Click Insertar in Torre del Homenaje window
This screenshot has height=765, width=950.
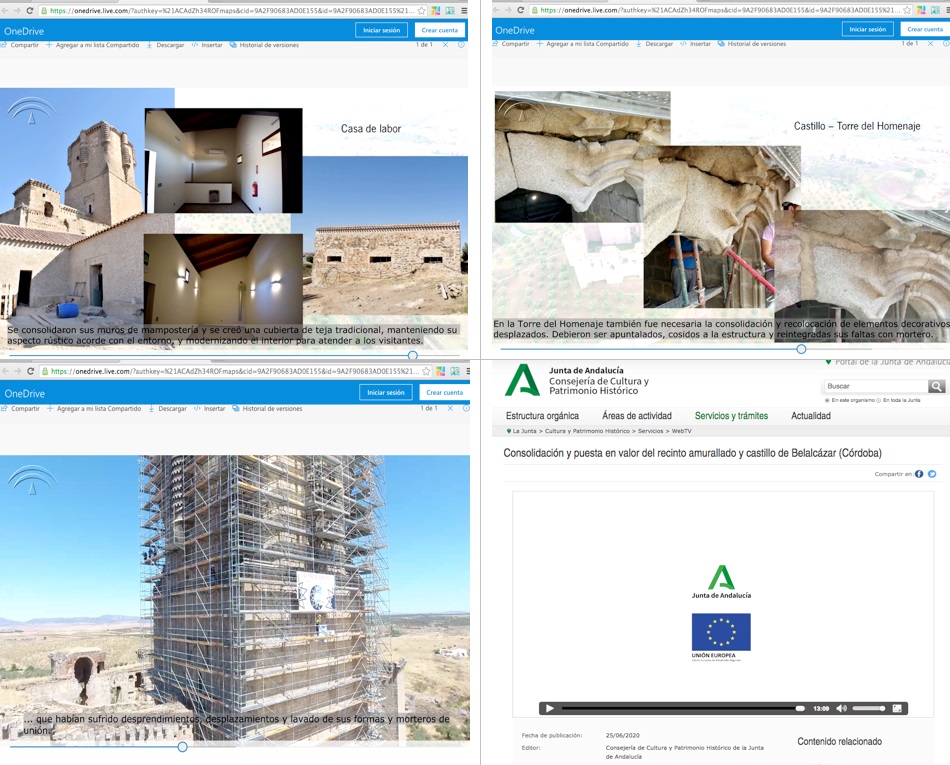[x=696, y=44]
